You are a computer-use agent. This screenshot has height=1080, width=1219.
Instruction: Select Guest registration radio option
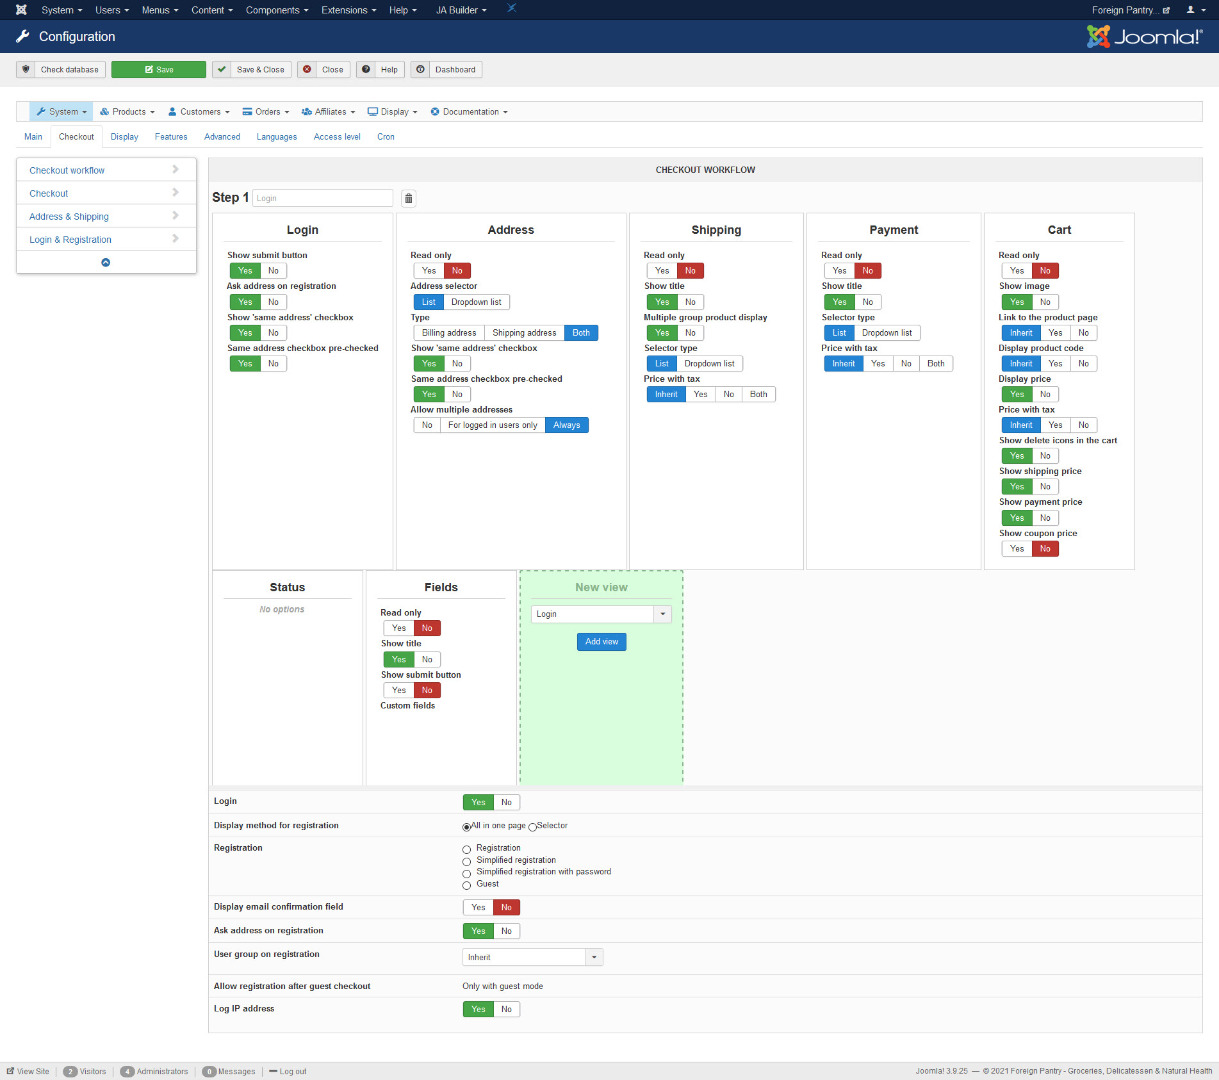pos(466,885)
